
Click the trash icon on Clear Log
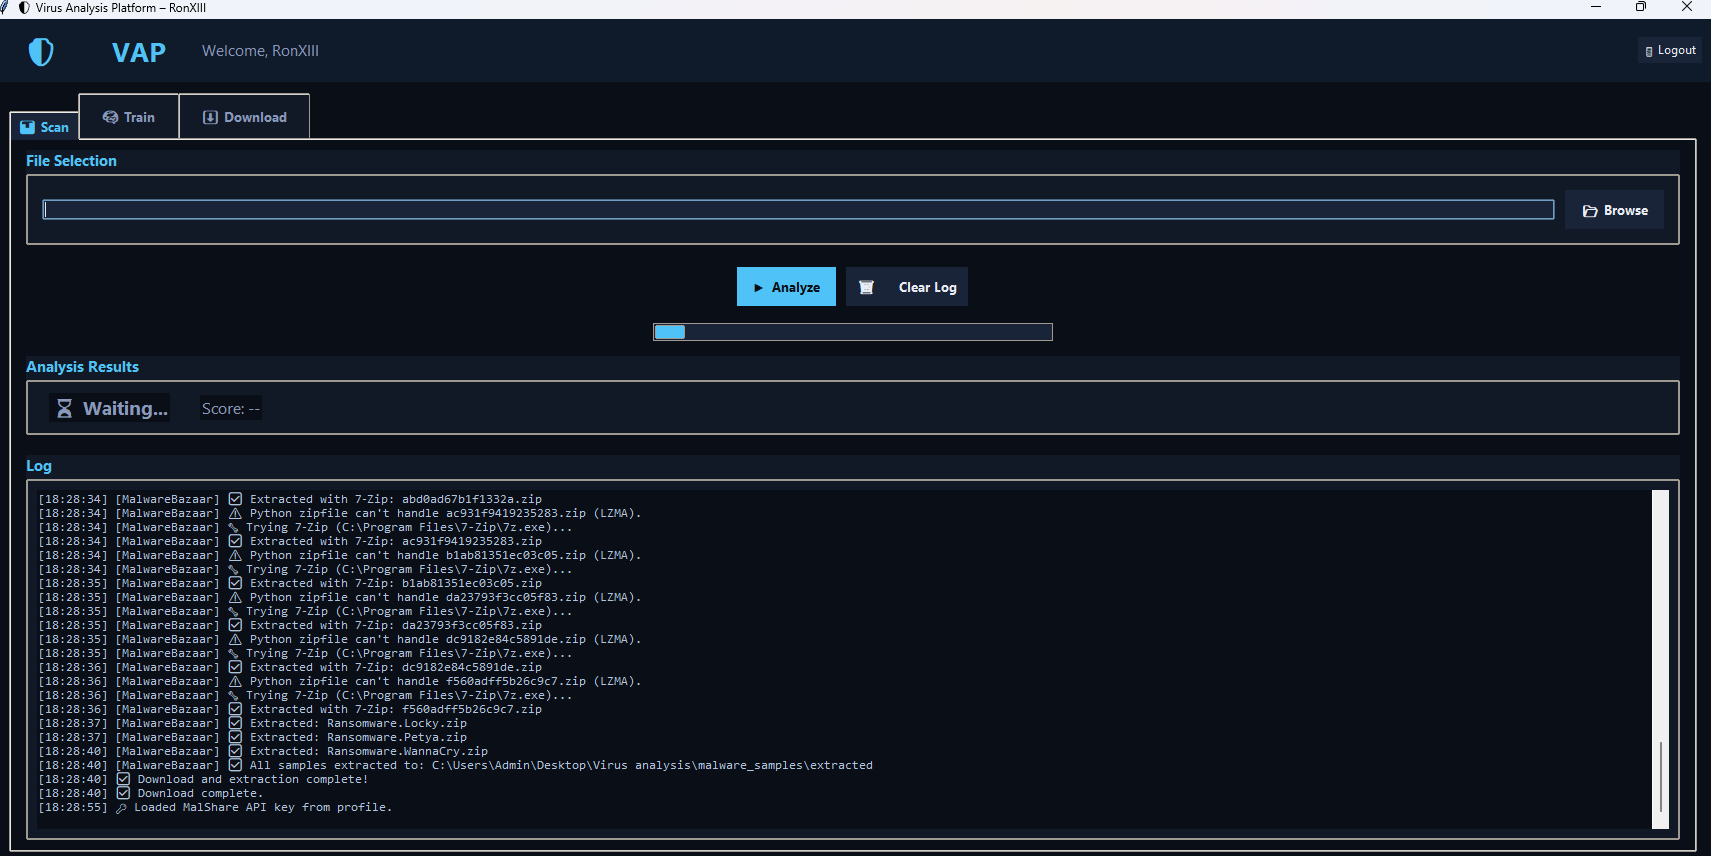(867, 287)
